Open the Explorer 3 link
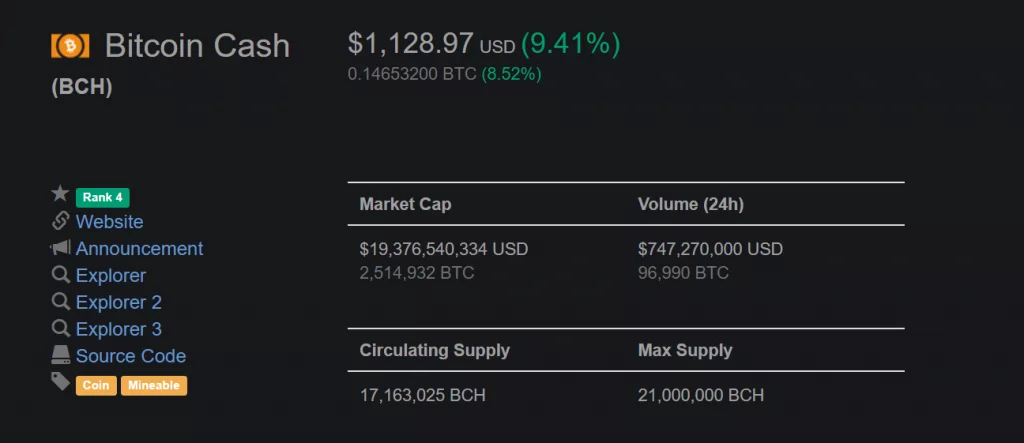 point(119,329)
